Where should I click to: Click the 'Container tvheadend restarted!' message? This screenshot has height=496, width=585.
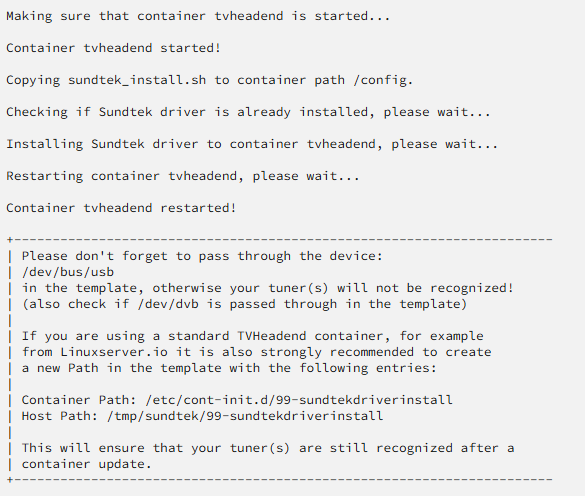(121, 208)
